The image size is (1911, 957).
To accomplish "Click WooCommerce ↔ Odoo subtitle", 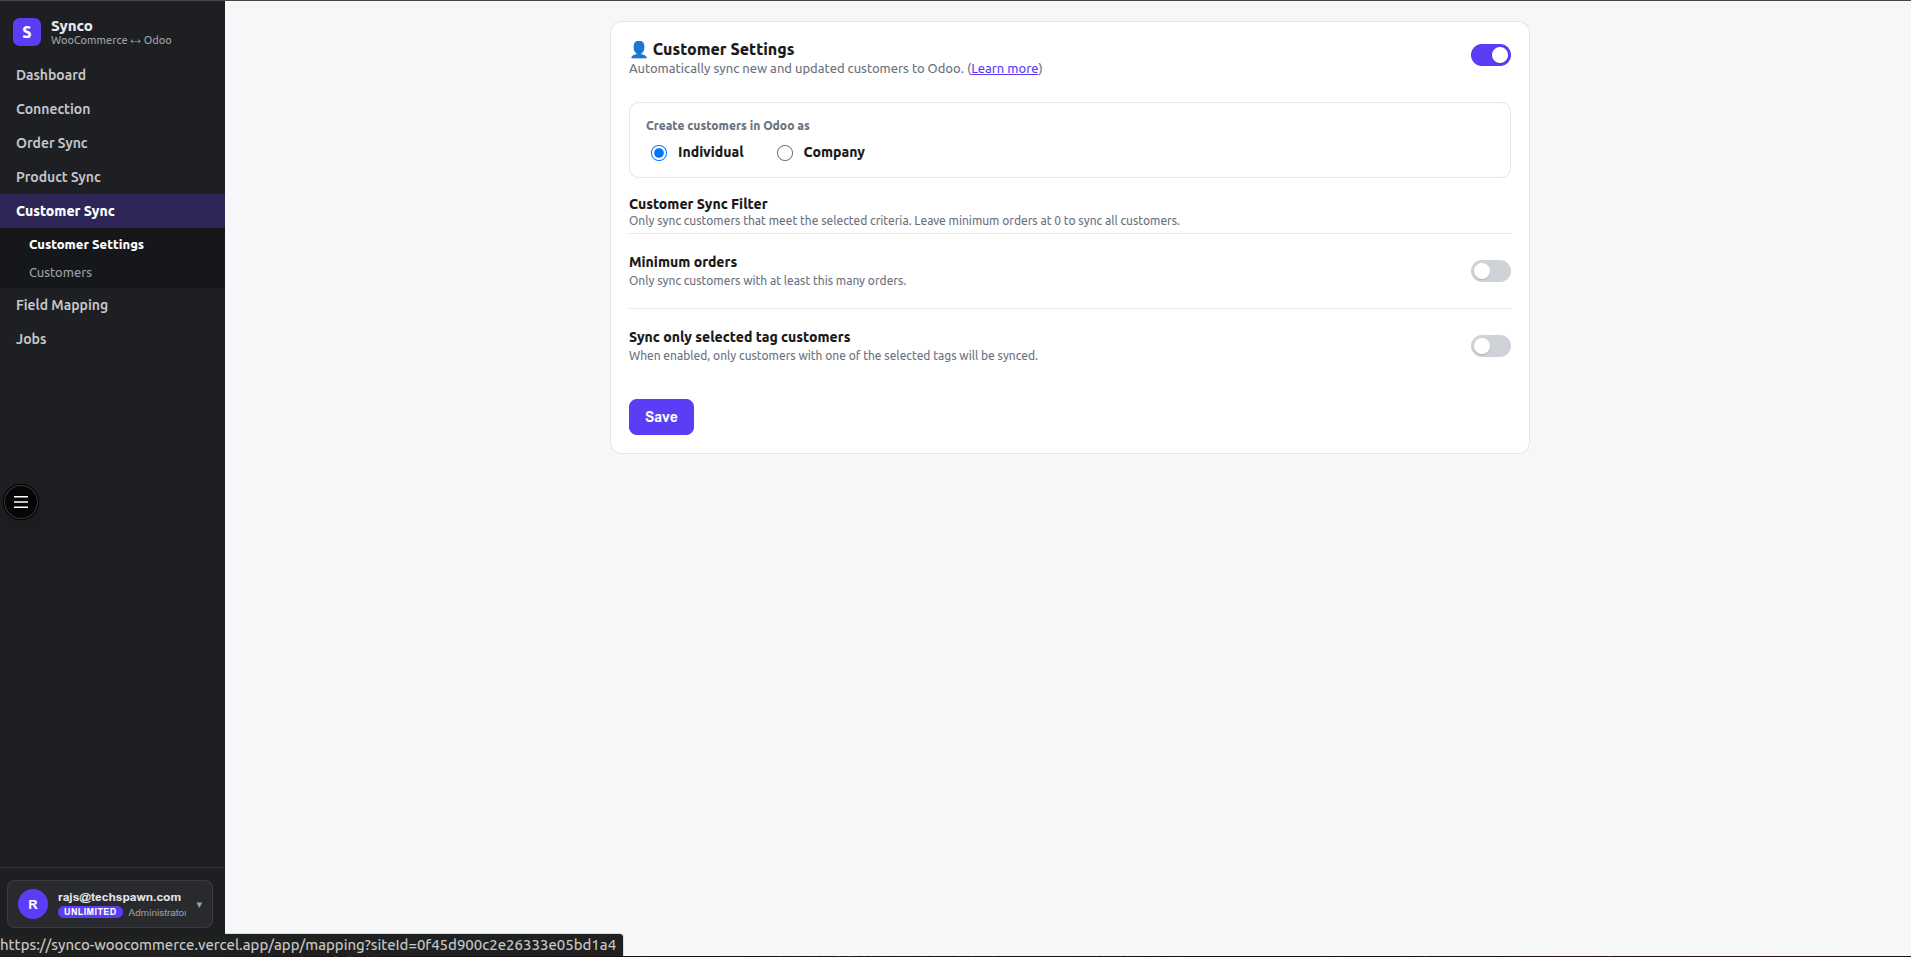I will point(111,40).
